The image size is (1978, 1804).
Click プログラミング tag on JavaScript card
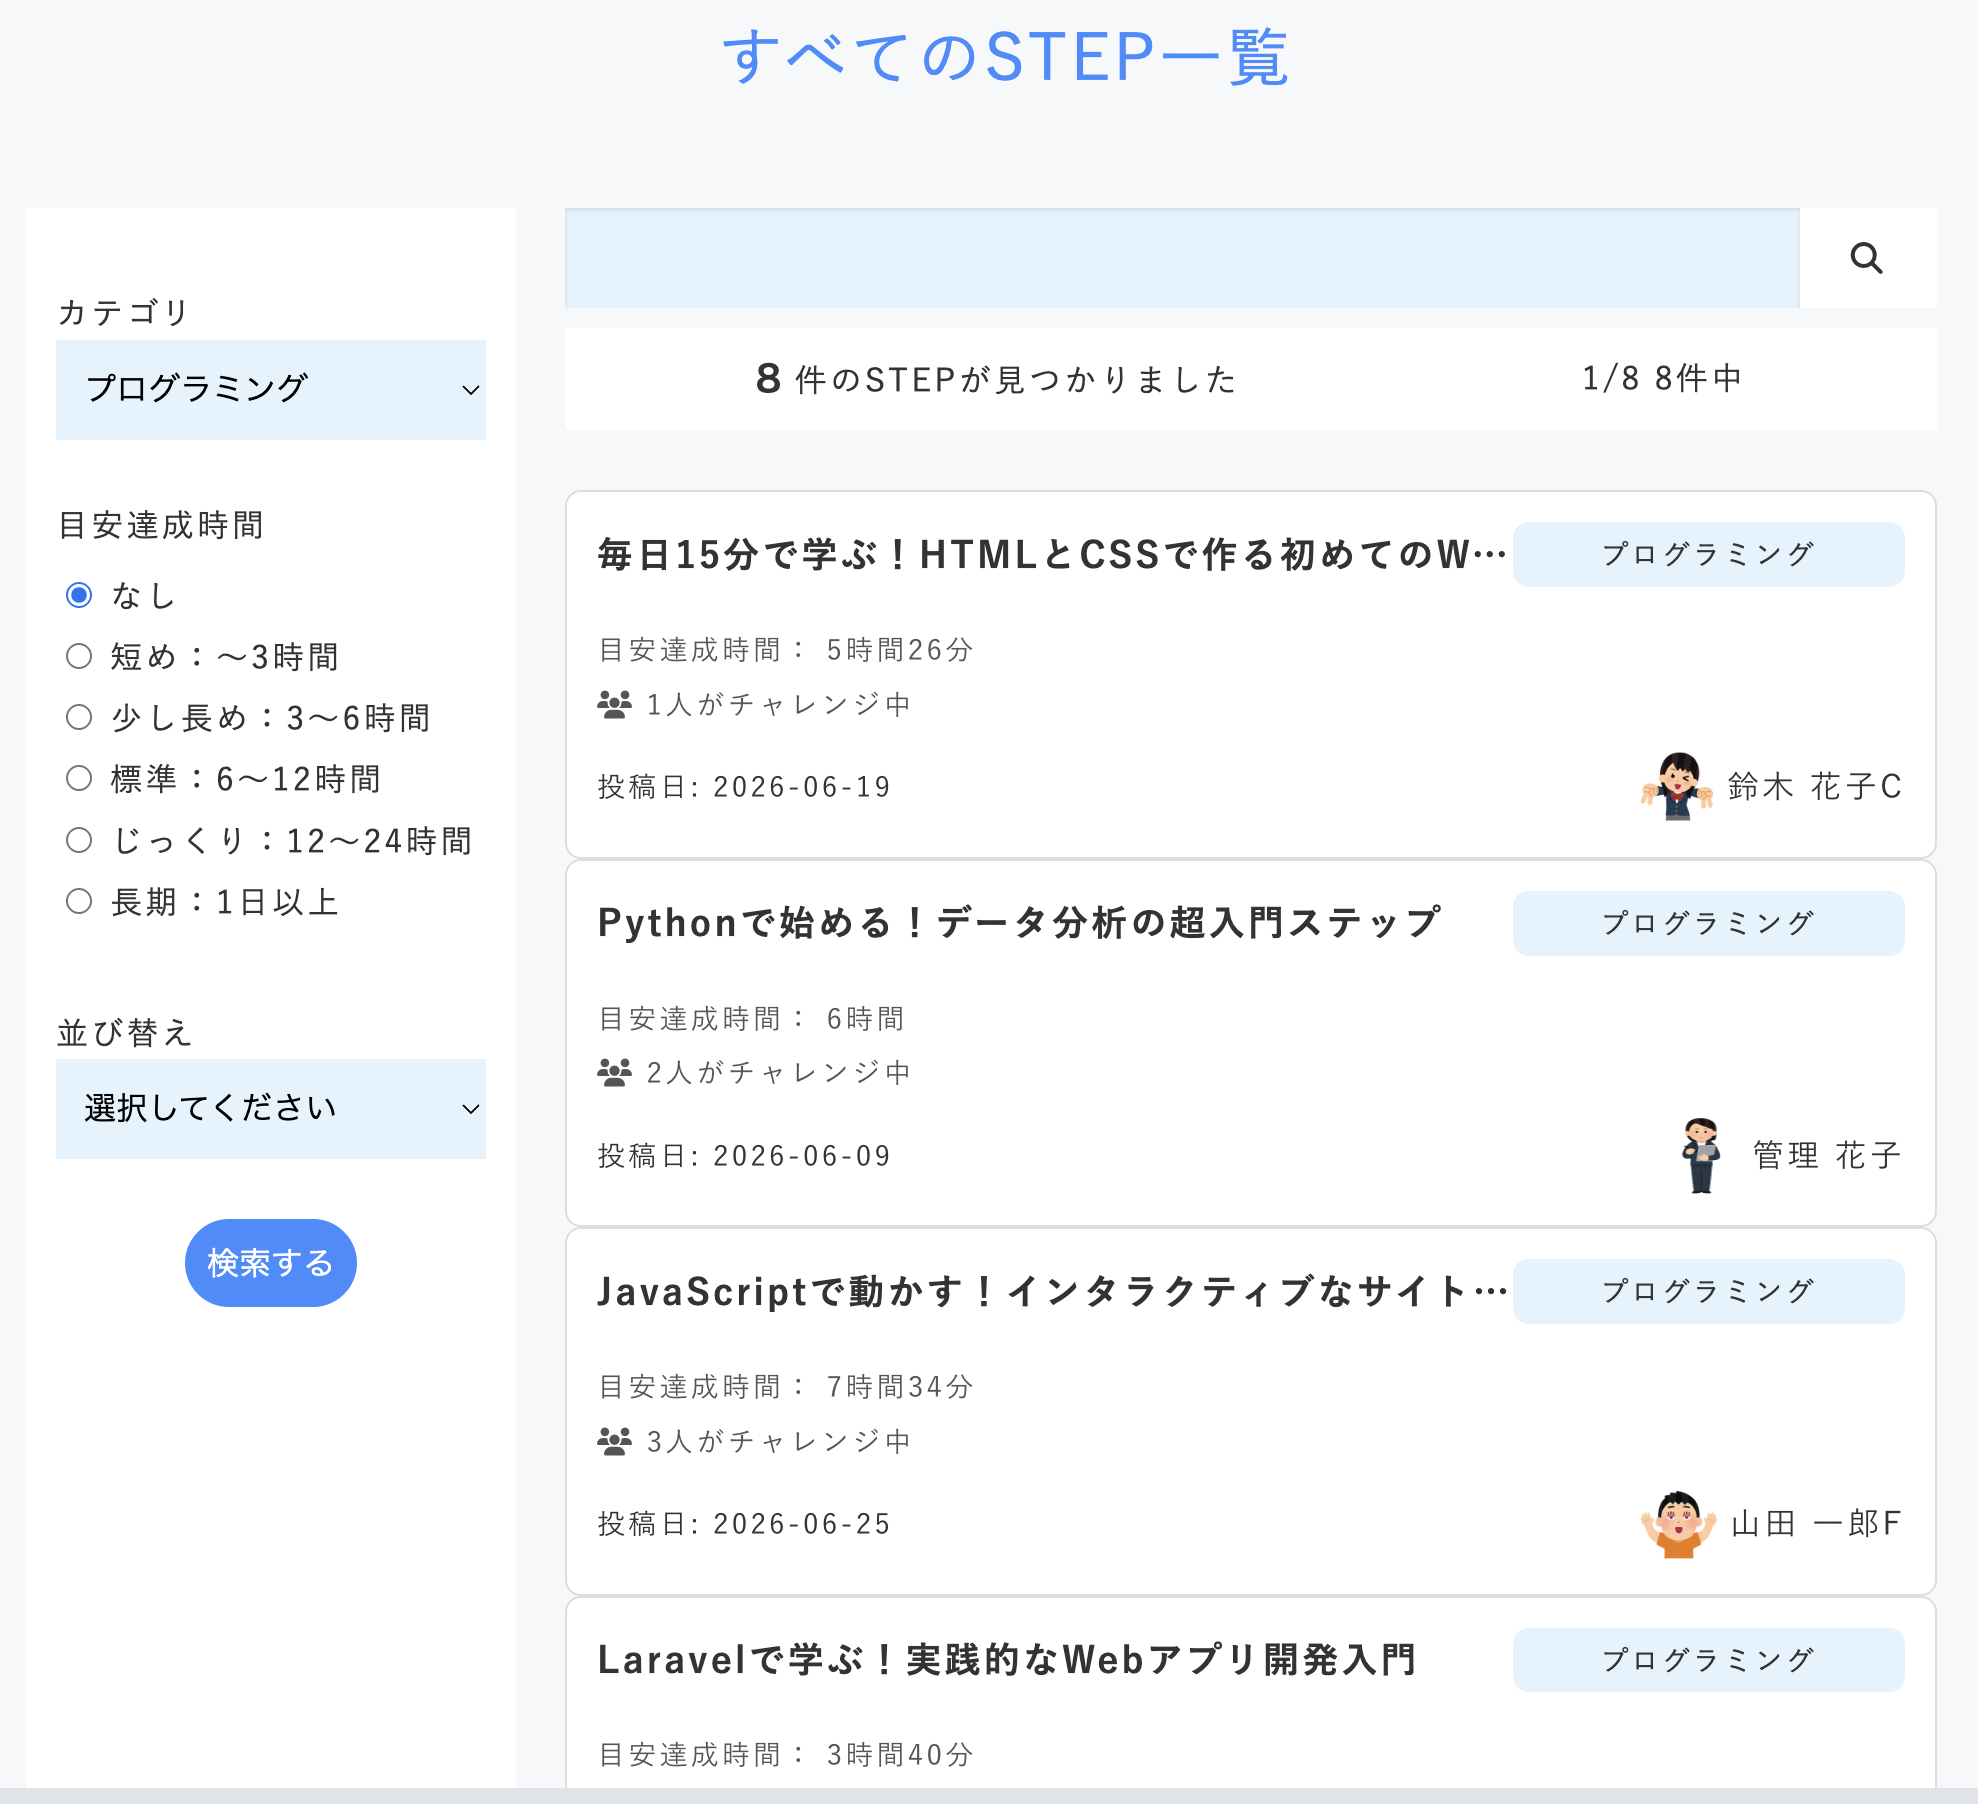coord(1708,1291)
